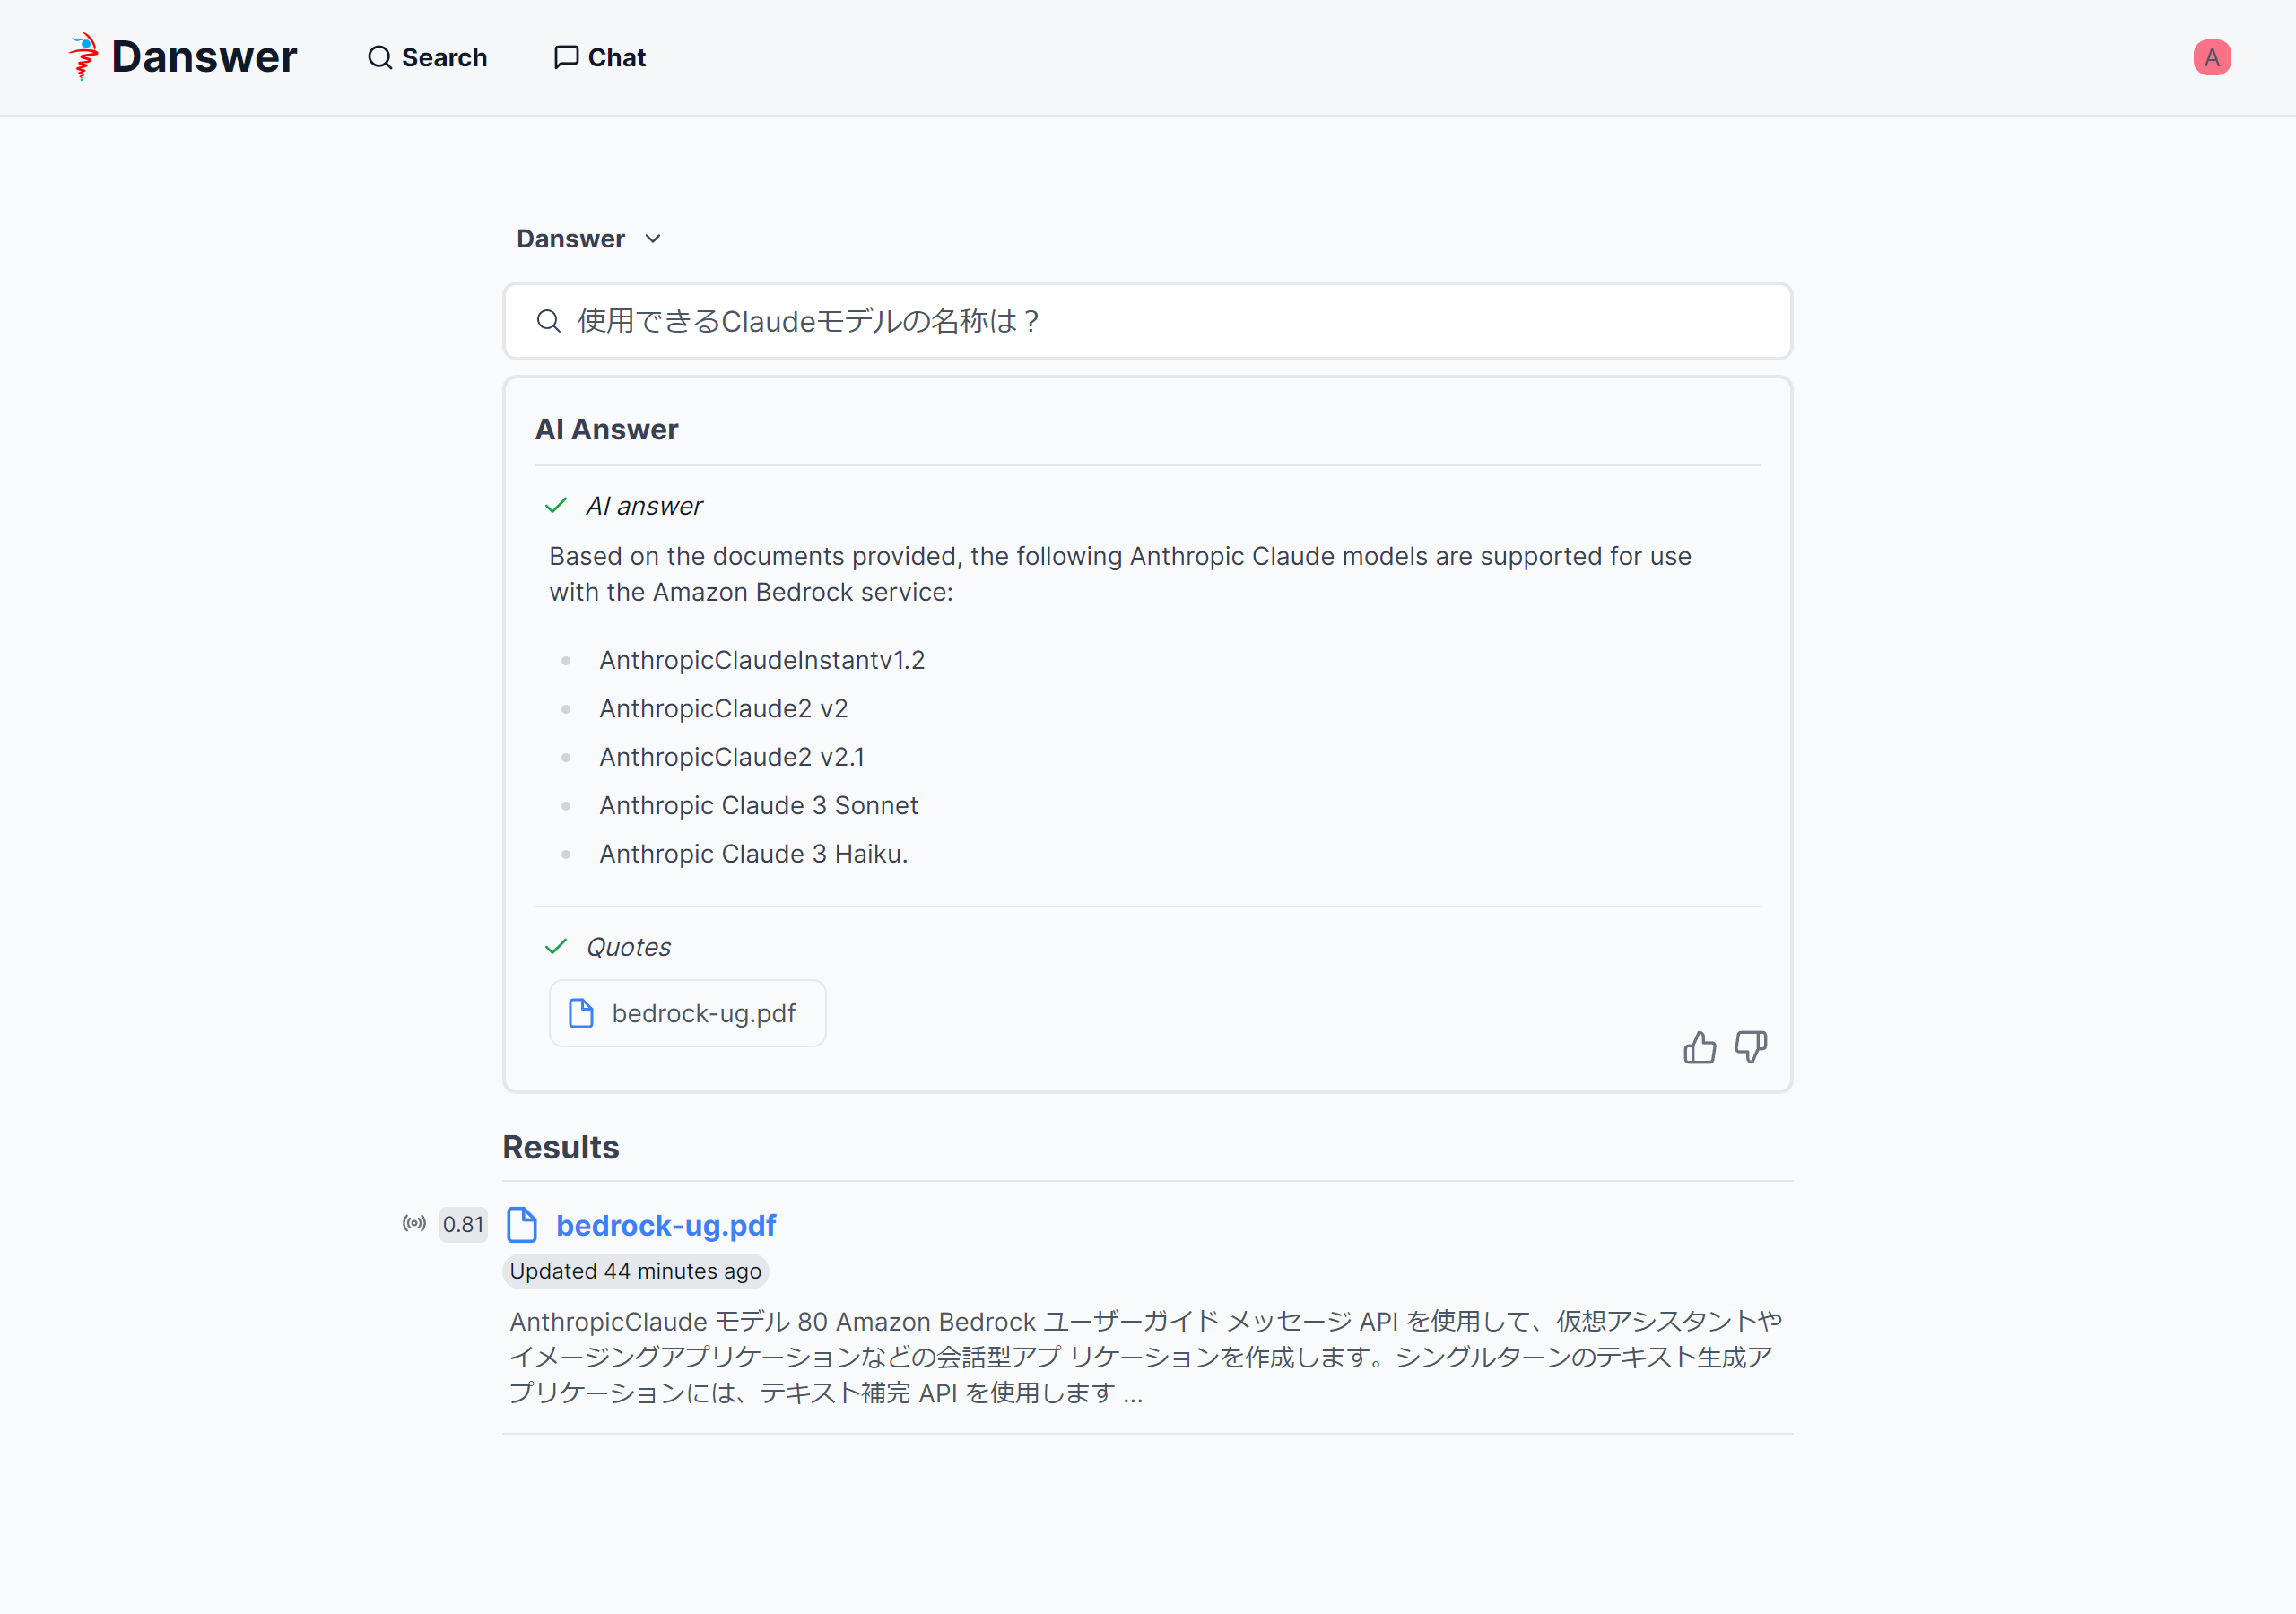The image size is (2296, 1614).
Task: Click the green check beside AI answer
Action: 556,506
